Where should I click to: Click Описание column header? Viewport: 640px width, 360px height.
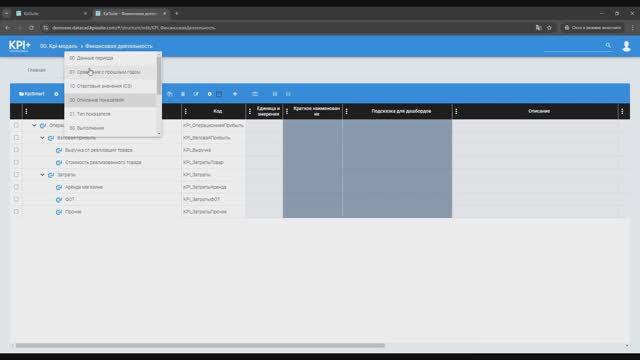coord(539,111)
